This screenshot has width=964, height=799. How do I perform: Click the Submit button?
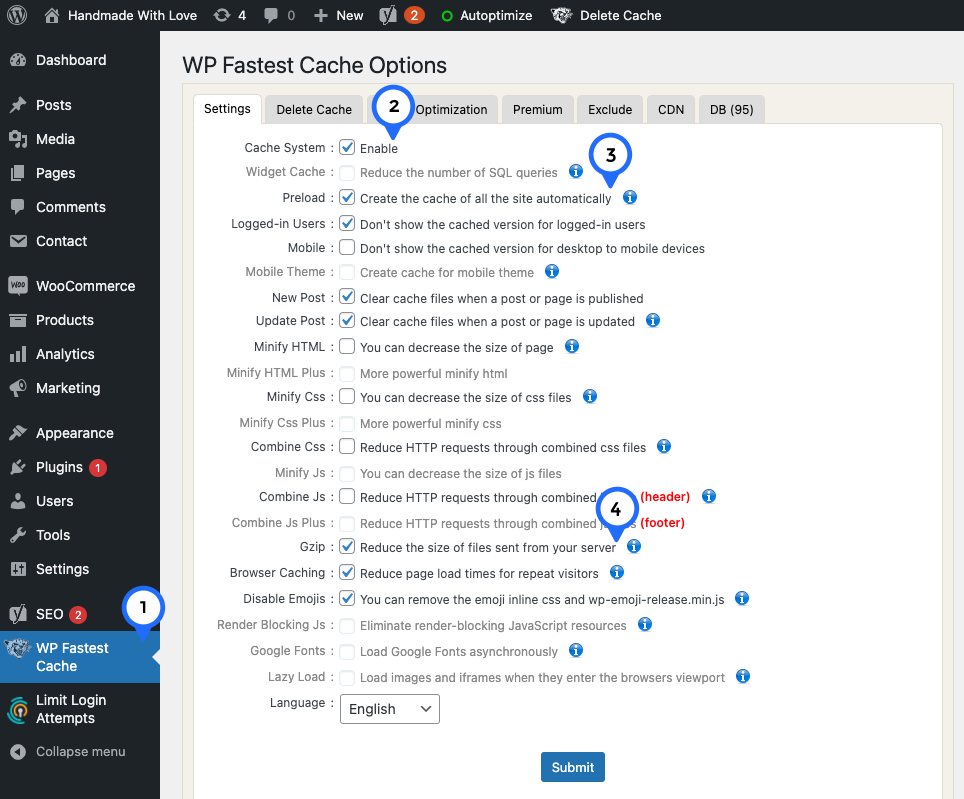point(573,767)
